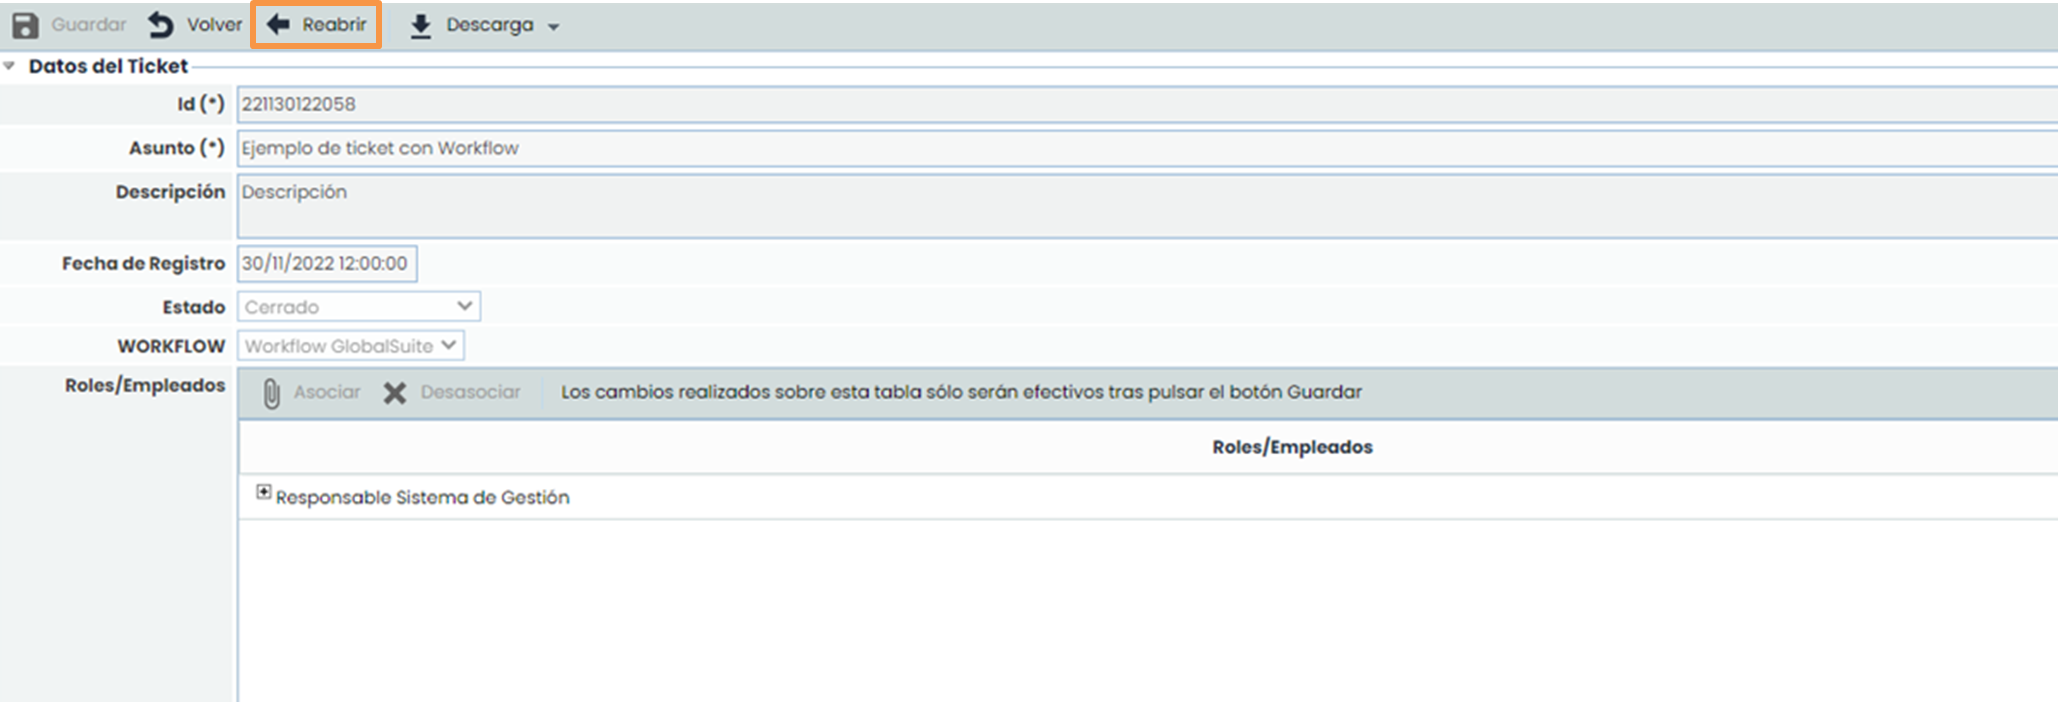Collapse the Datos del Ticket section triangle
The image size is (2058, 702).
coord(10,66)
